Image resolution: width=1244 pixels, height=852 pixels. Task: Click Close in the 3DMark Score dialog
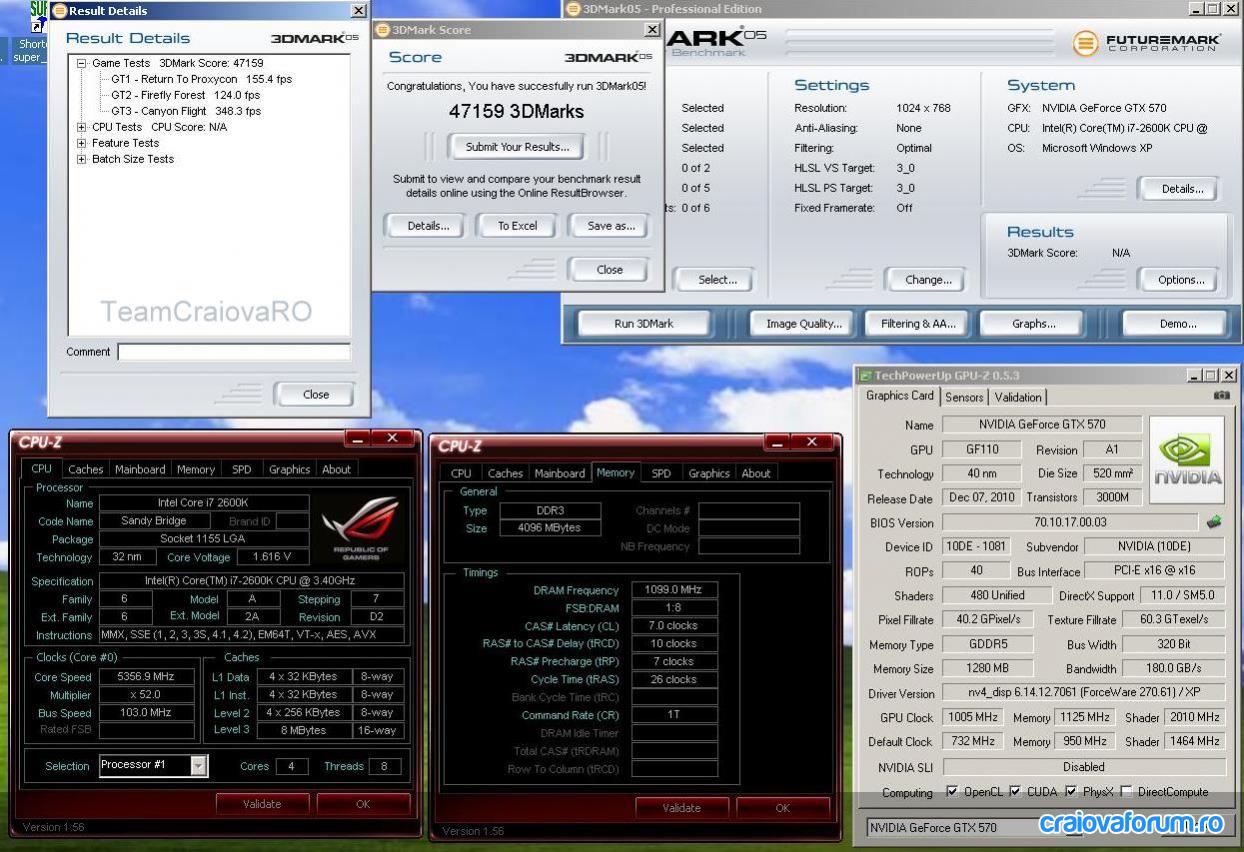pyautogui.click(x=609, y=269)
